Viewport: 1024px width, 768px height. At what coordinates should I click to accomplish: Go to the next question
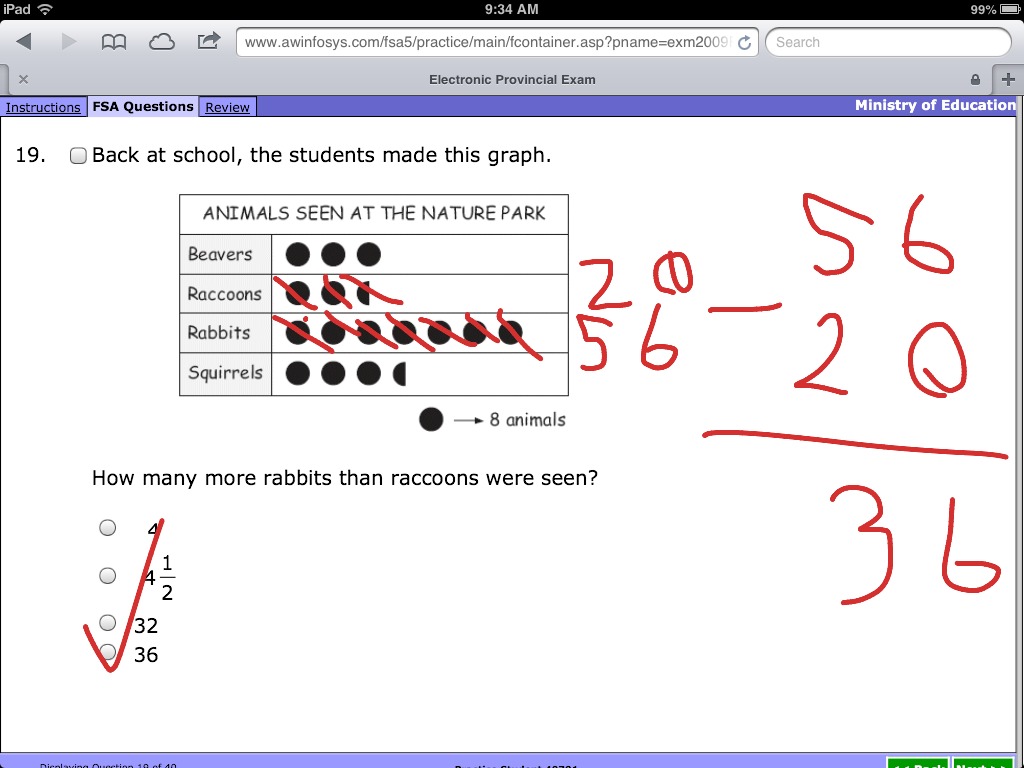coord(987,764)
